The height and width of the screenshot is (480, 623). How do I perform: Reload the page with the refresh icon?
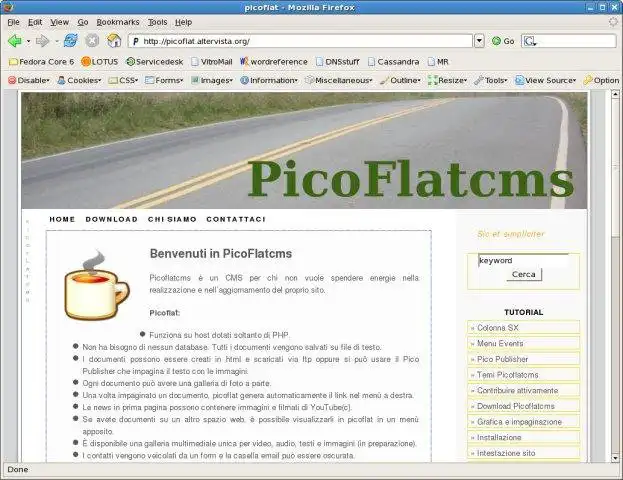tap(71, 41)
